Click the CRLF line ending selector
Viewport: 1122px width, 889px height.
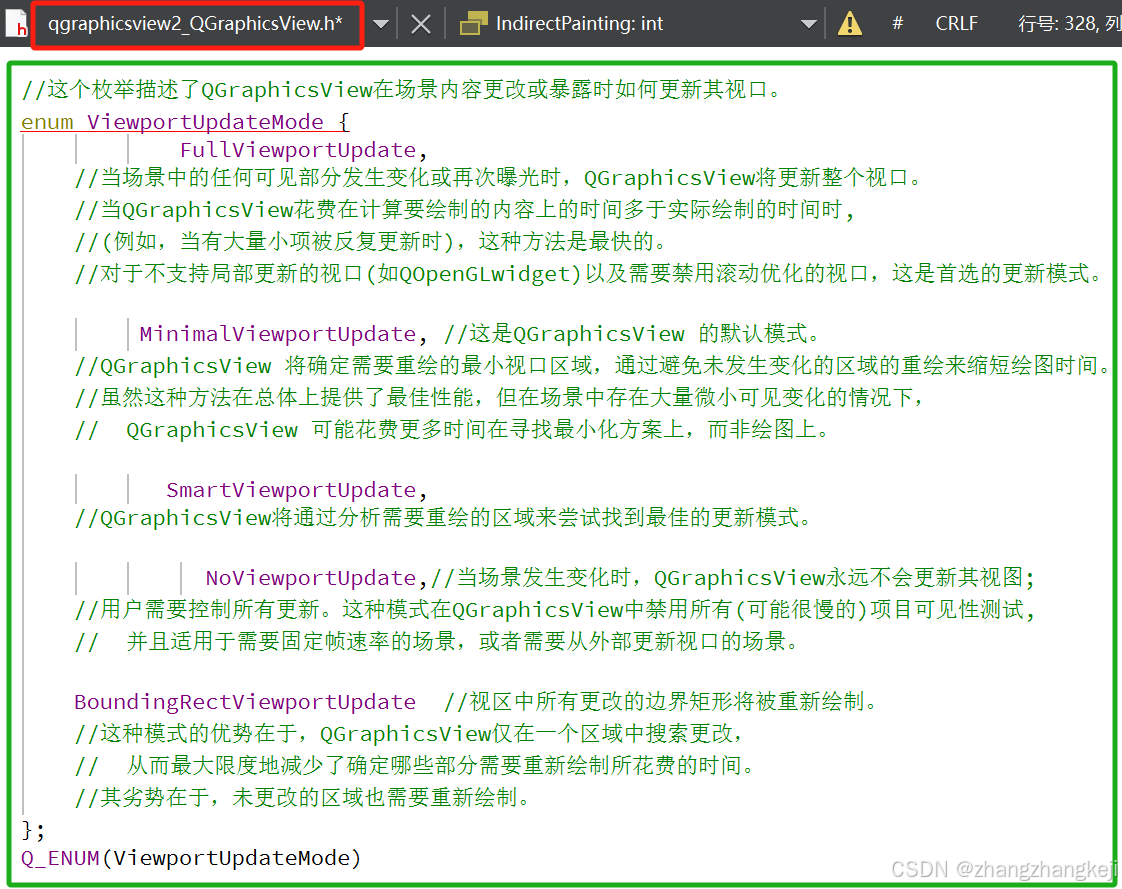pyautogui.click(x=956, y=24)
